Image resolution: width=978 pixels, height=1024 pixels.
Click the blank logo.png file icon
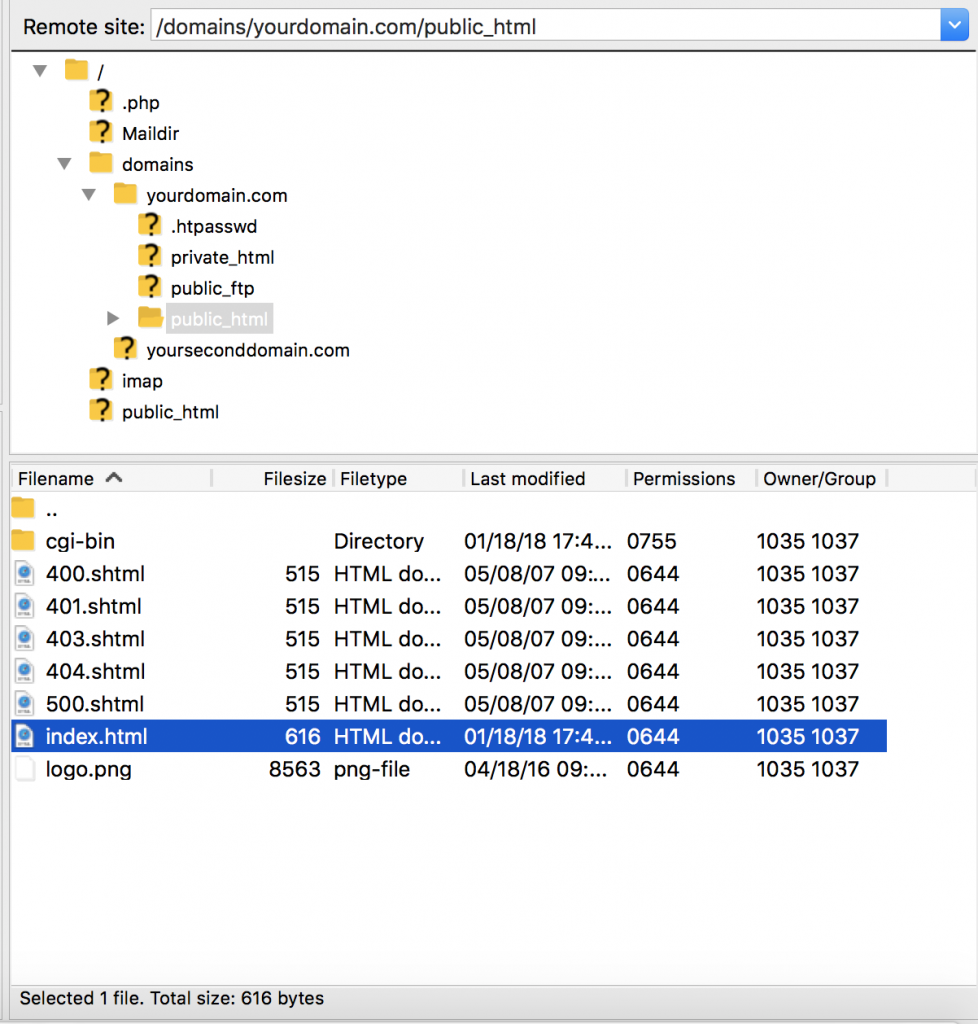(25, 769)
